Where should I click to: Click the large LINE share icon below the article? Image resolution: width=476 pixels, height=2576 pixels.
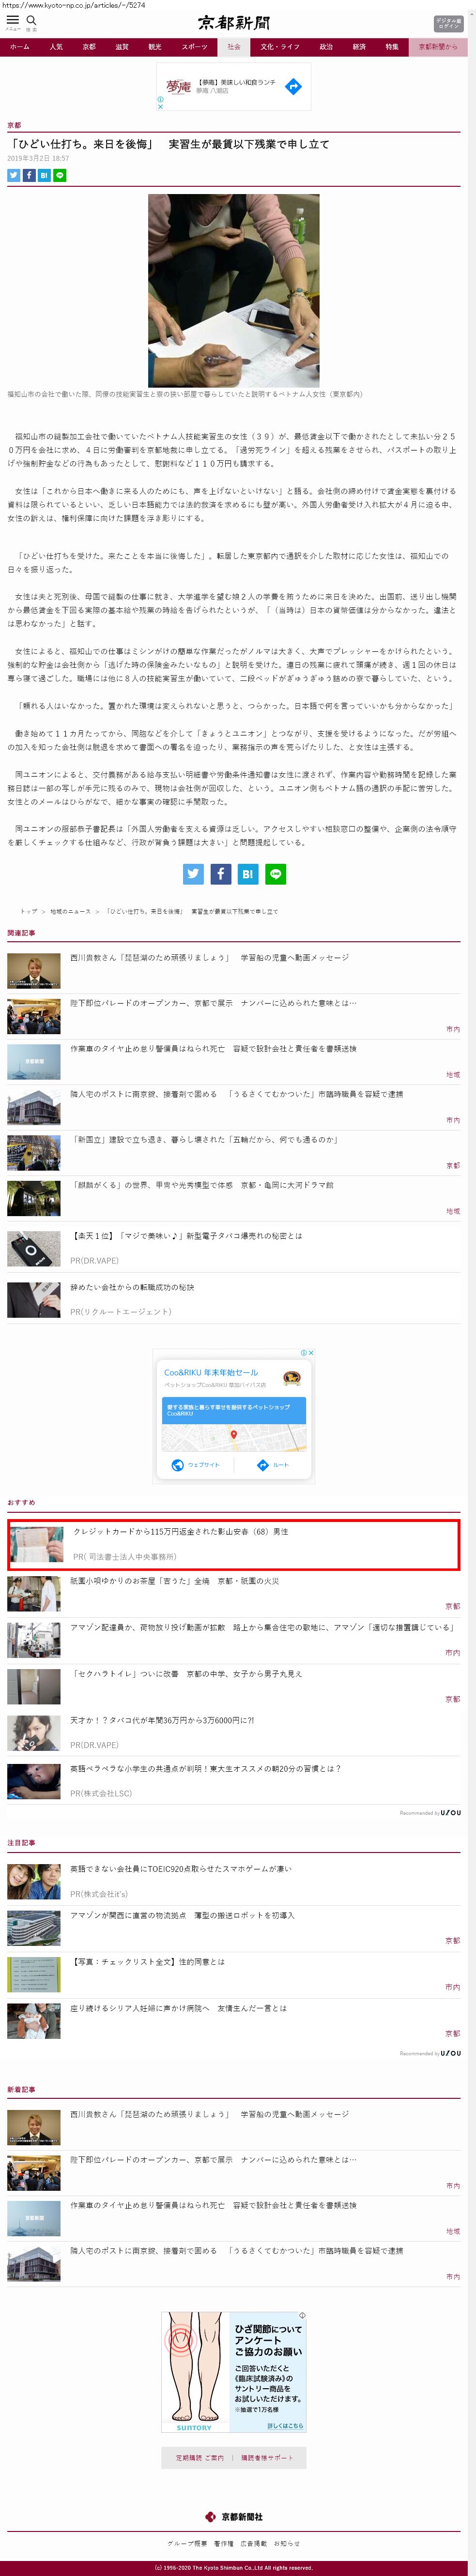(275, 874)
